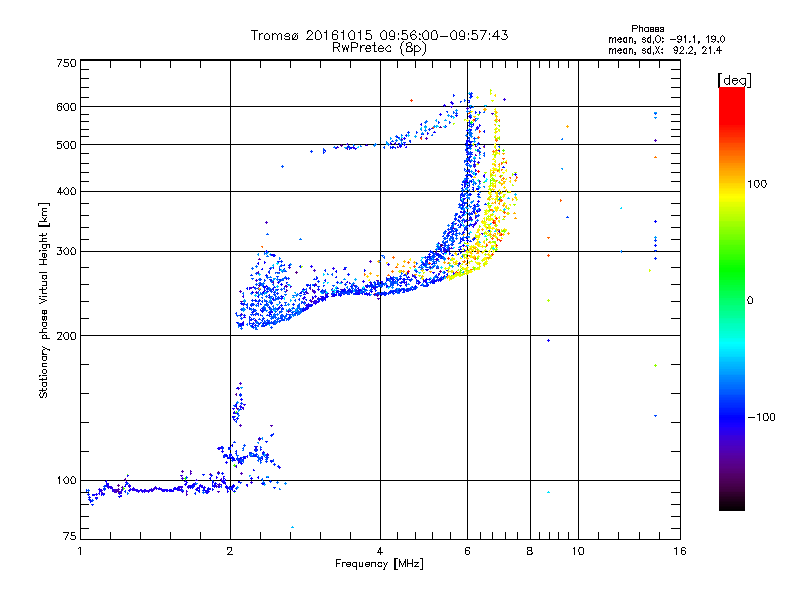The width and height of the screenshot is (800, 600).
Task: Click the colorbar at the 100 mark
Action: (732, 184)
